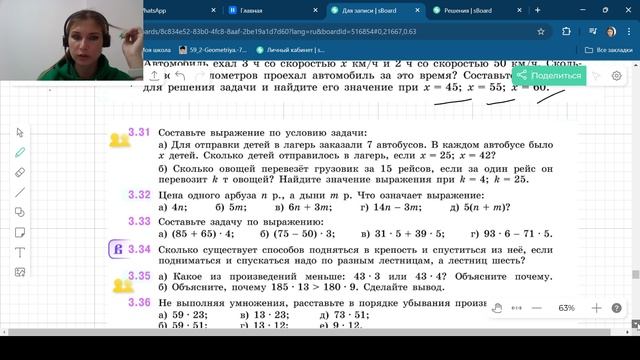Open the Личный кабинет bookmark
640x360 pixels.
pos(291,50)
